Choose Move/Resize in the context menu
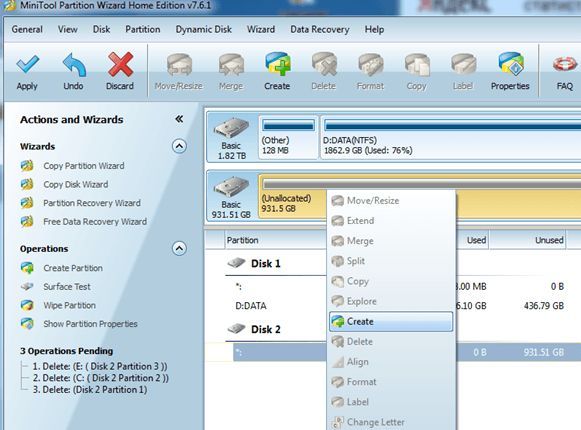Image resolution: width=581 pixels, height=430 pixels. (391, 201)
